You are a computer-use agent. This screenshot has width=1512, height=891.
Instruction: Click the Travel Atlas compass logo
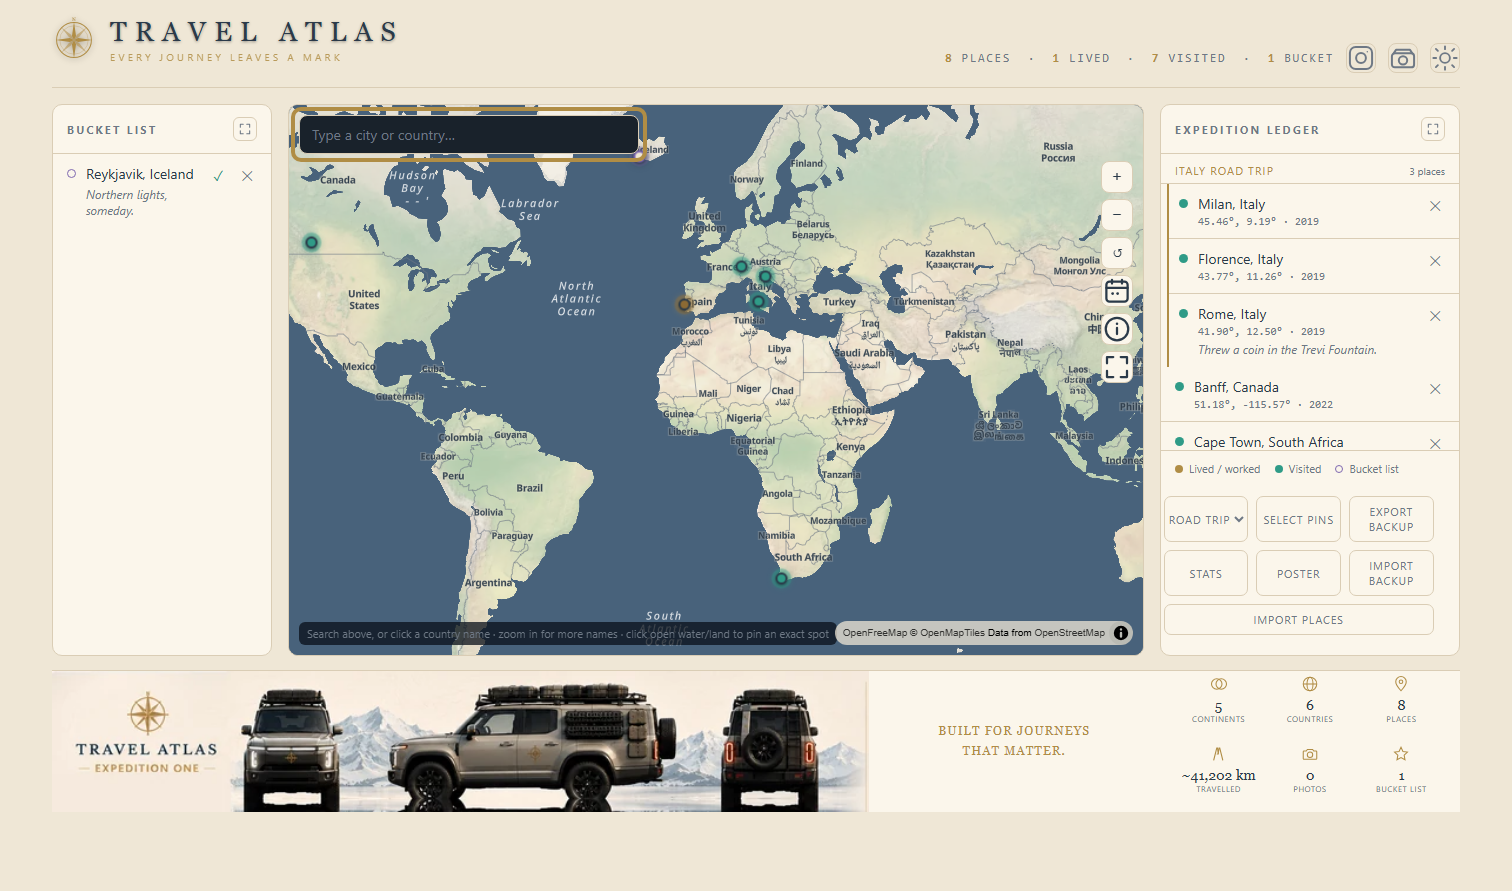point(74,39)
